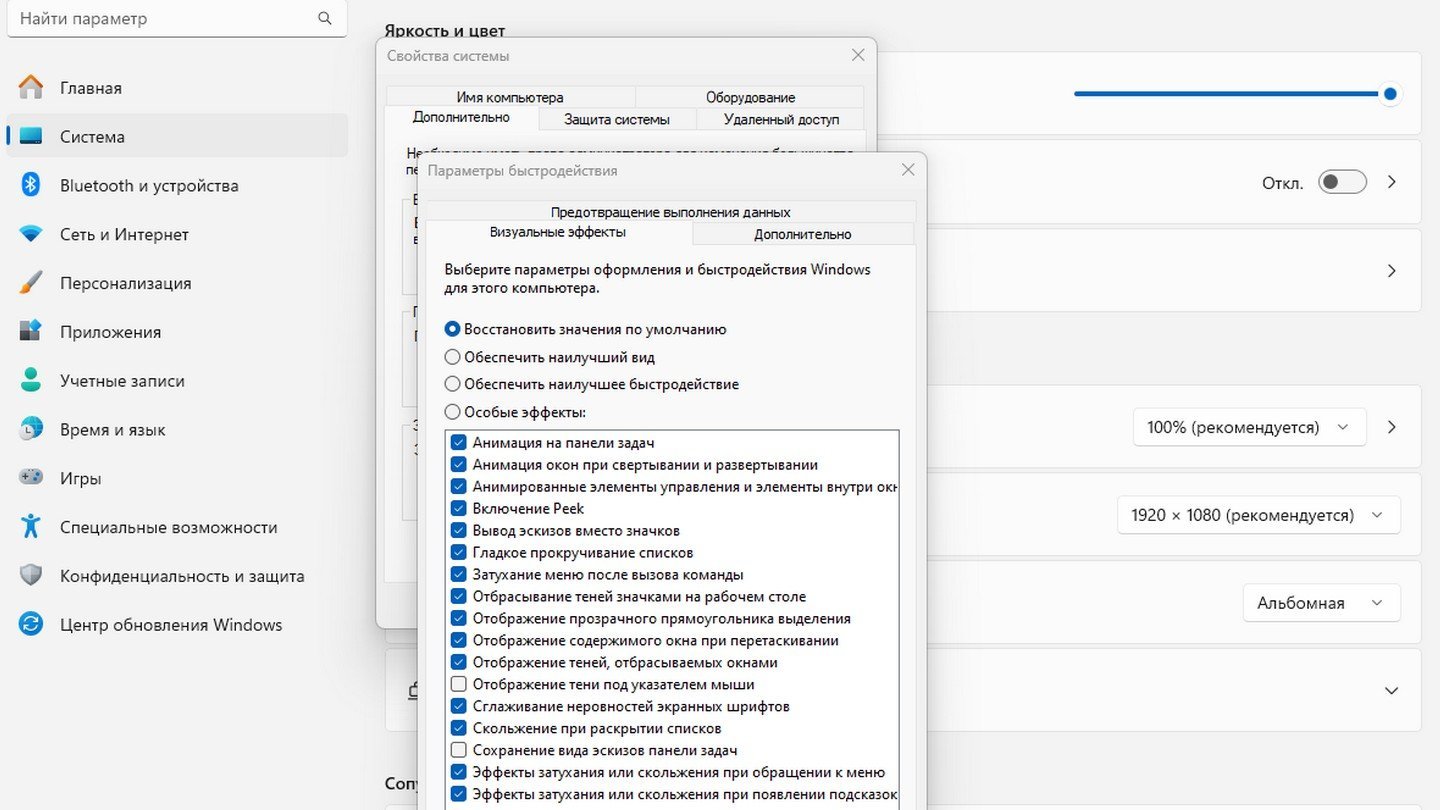The width and height of the screenshot is (1440, 810).
Task: Open the Конфиденциальность и защита shield icon
Action: pyautogui.click(x=31, y=576)
